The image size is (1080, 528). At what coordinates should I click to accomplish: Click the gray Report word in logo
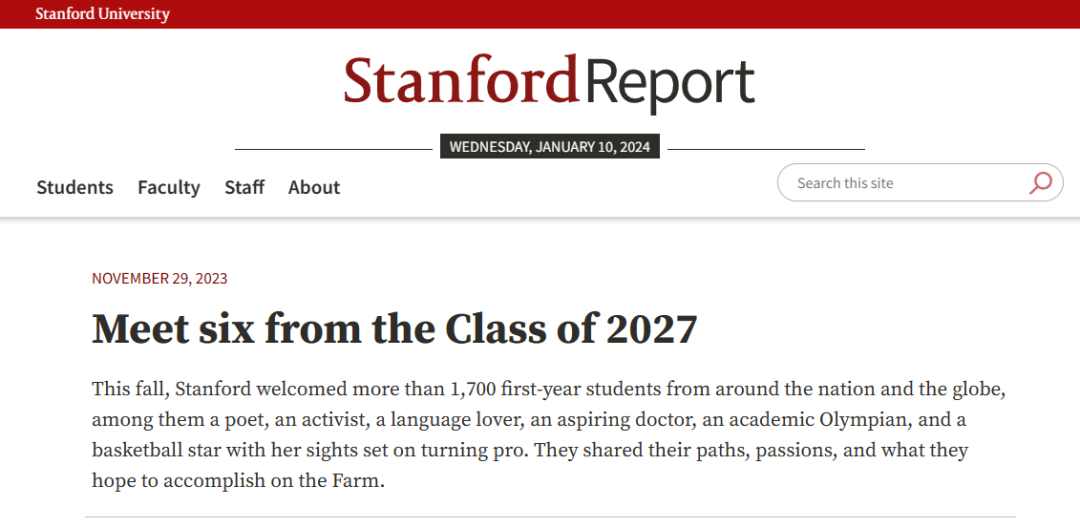668,84
